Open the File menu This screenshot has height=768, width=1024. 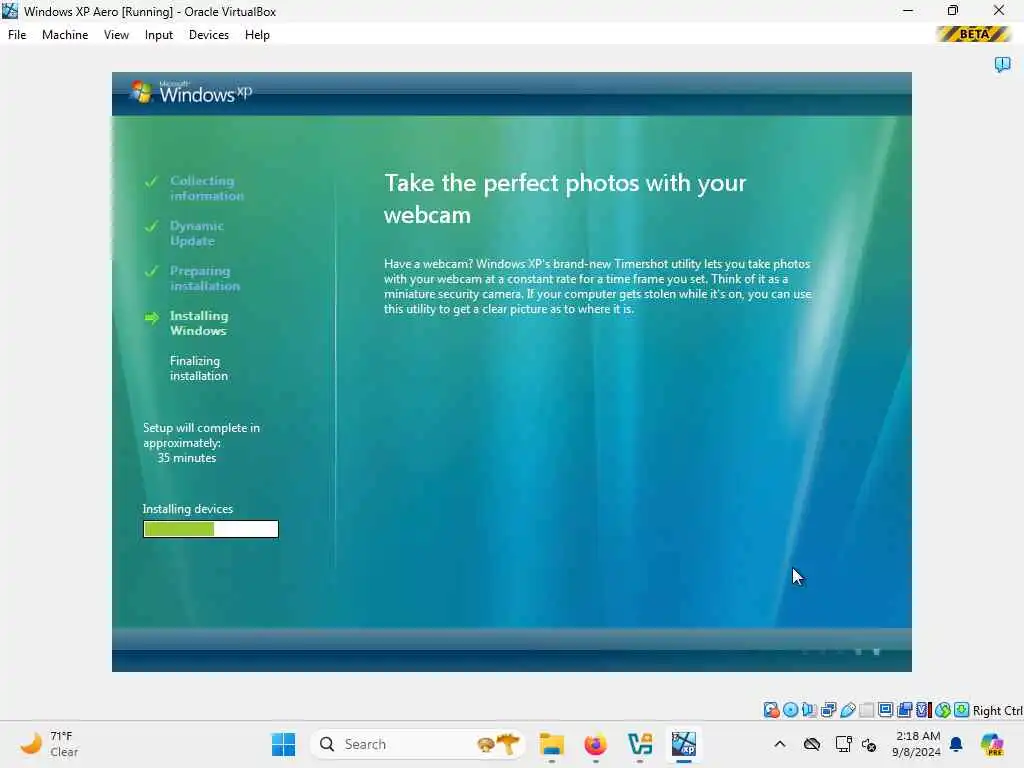17,35
